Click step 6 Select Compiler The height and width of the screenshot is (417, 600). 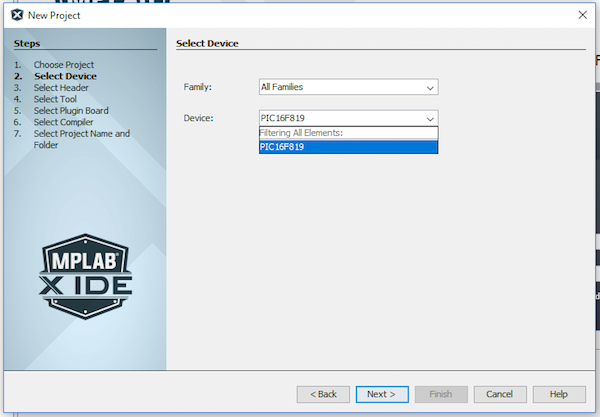pyautogui.click(x=64, y=122)
